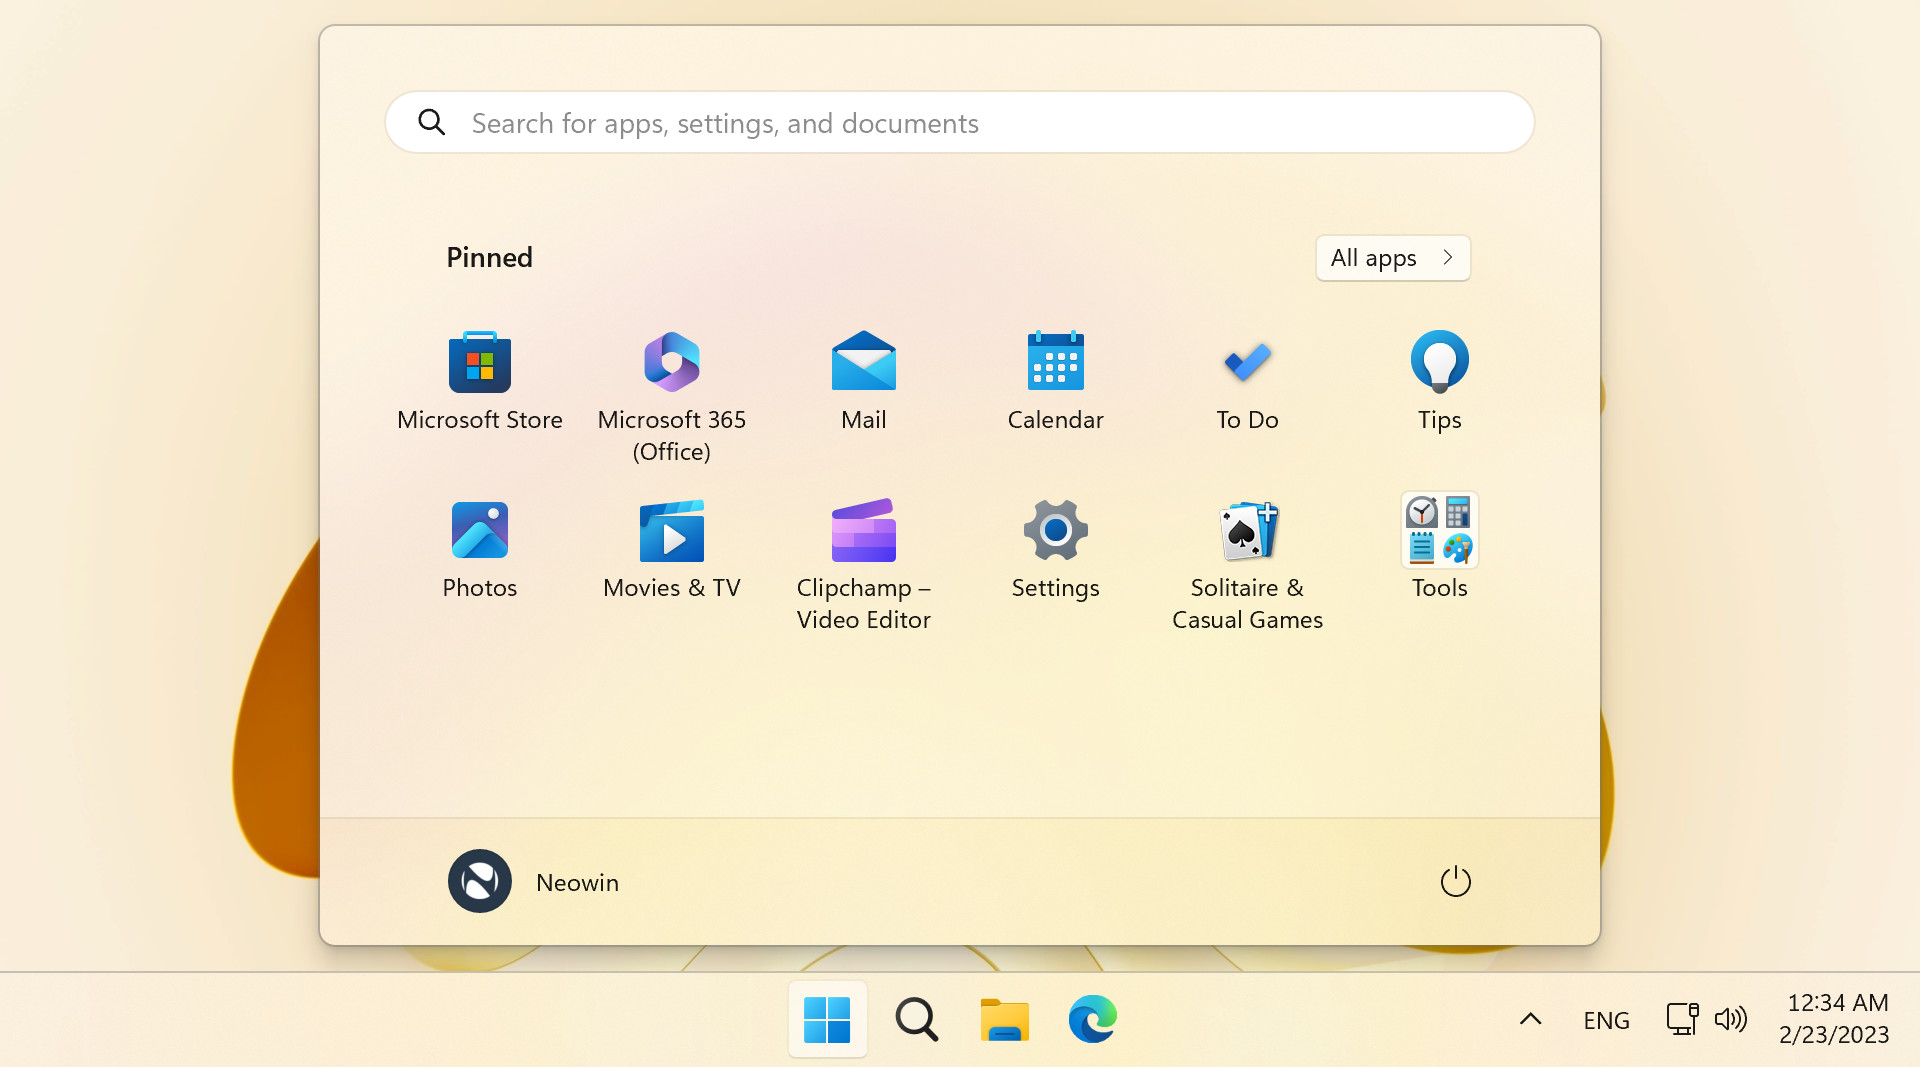Launch Solitaire & Casual Games

(1248, 565)
